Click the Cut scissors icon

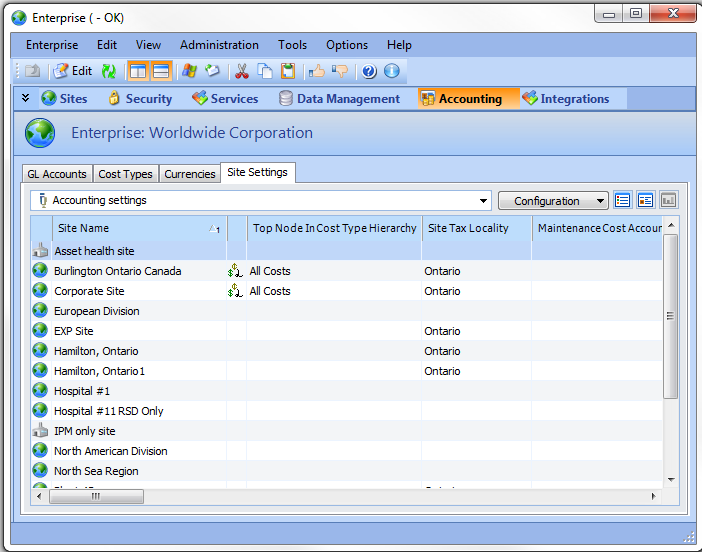click(241, 71)
